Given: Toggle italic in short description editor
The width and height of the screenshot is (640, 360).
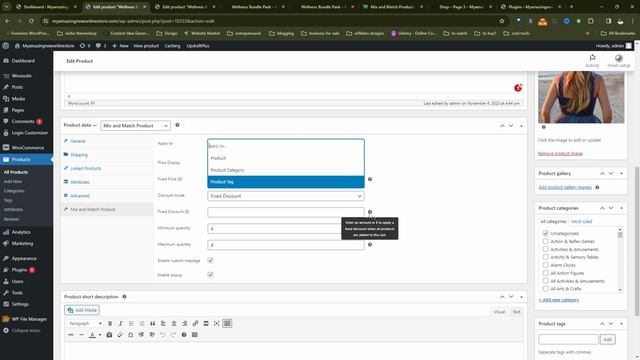Looking at the screenshot, I should [x=120, y=323].
